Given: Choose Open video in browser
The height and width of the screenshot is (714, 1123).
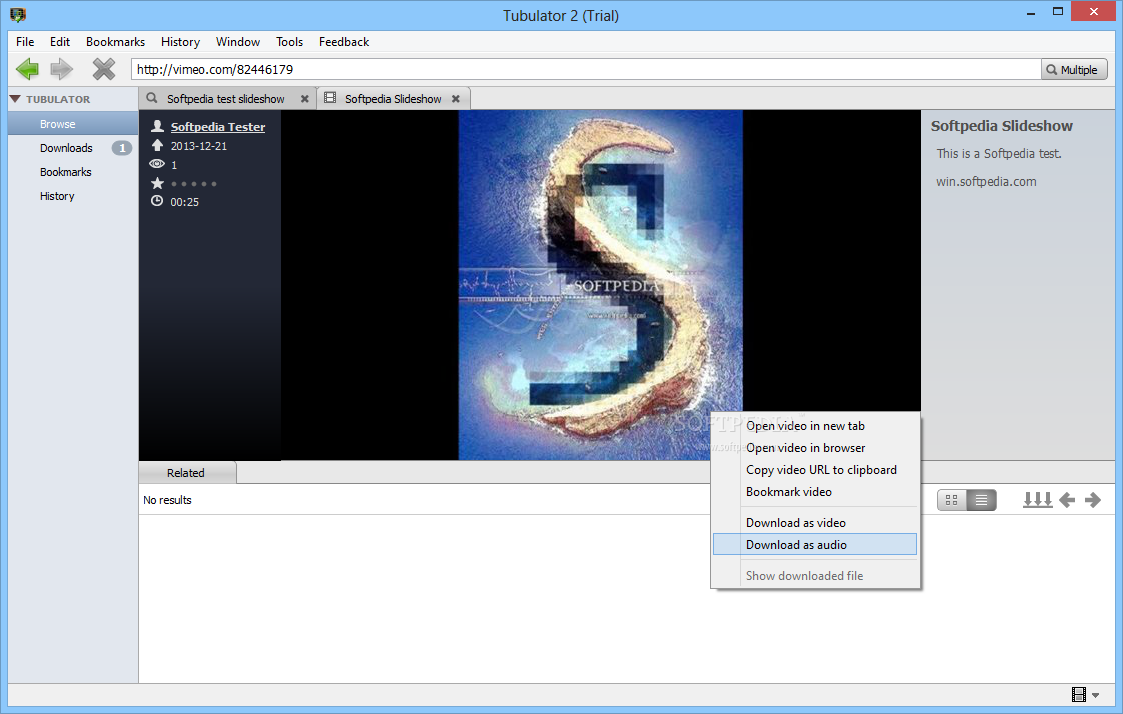Looking at the screenshot, I should (815, 448).
